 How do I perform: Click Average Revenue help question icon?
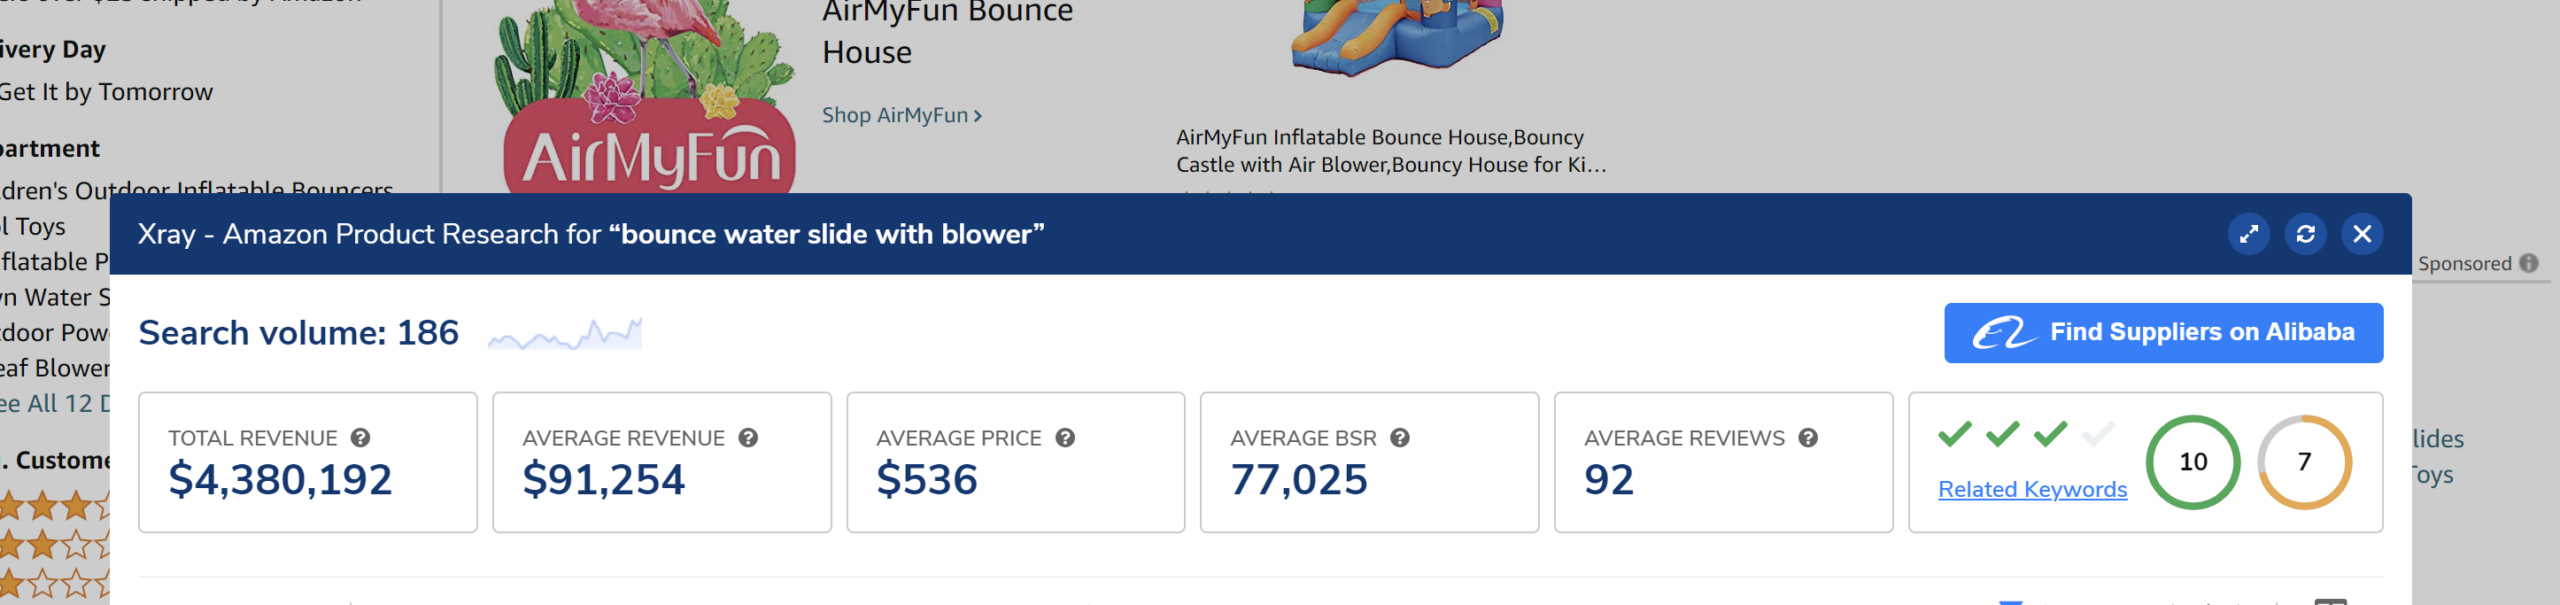[x=748, y=438]
